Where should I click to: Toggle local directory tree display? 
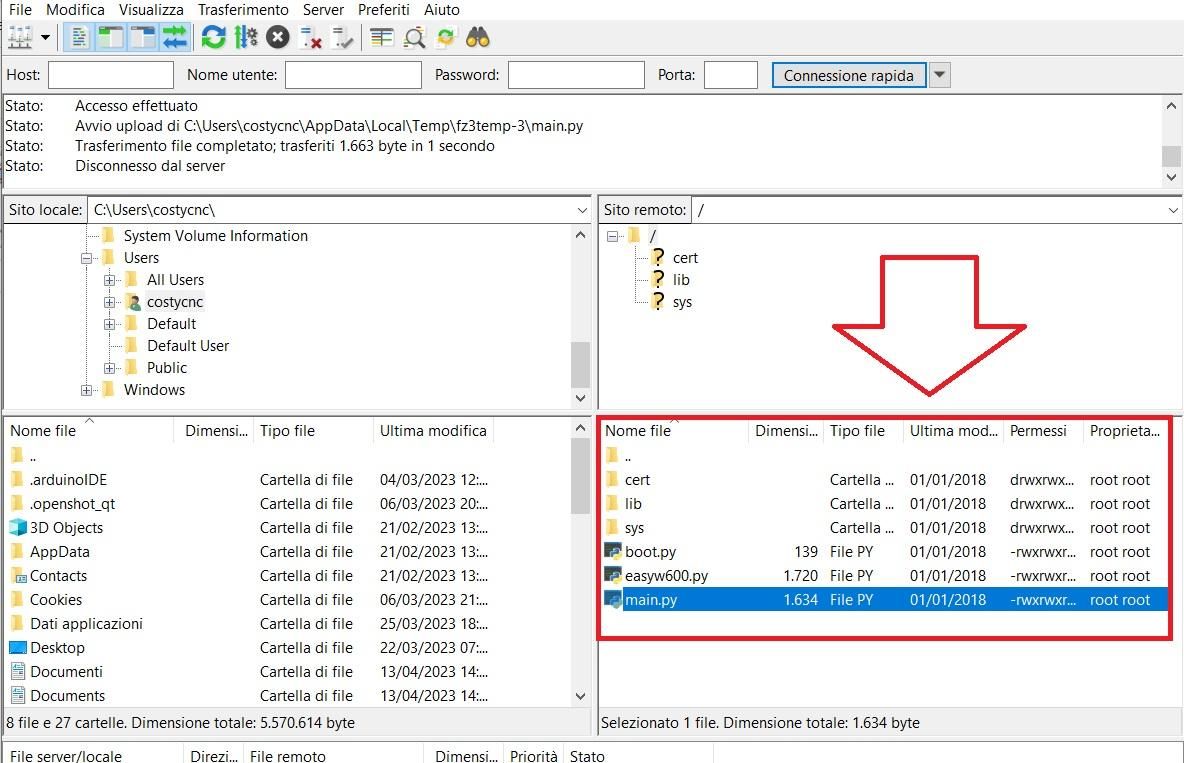coord(110,37)
